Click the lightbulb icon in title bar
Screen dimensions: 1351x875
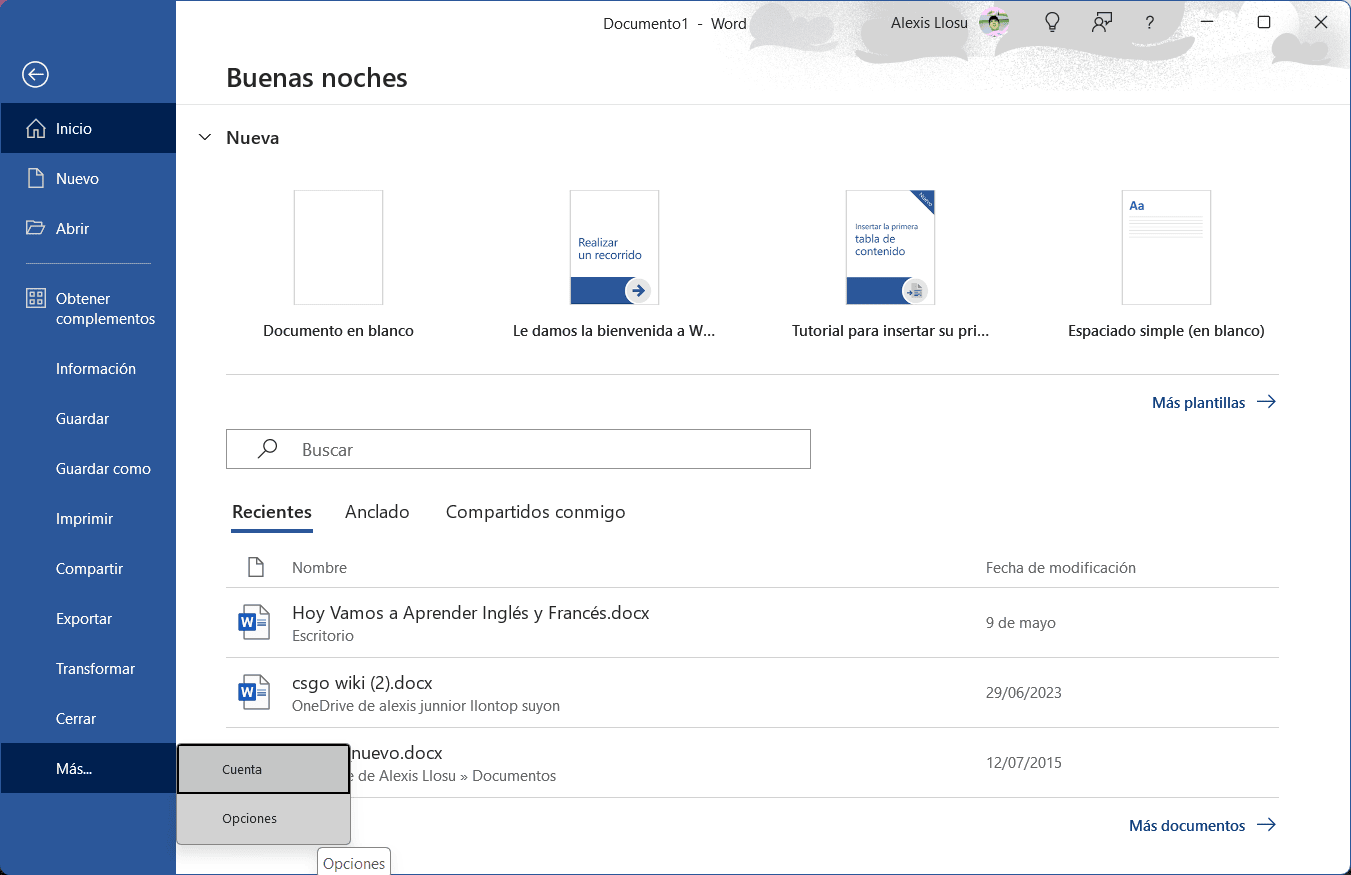1052,22
